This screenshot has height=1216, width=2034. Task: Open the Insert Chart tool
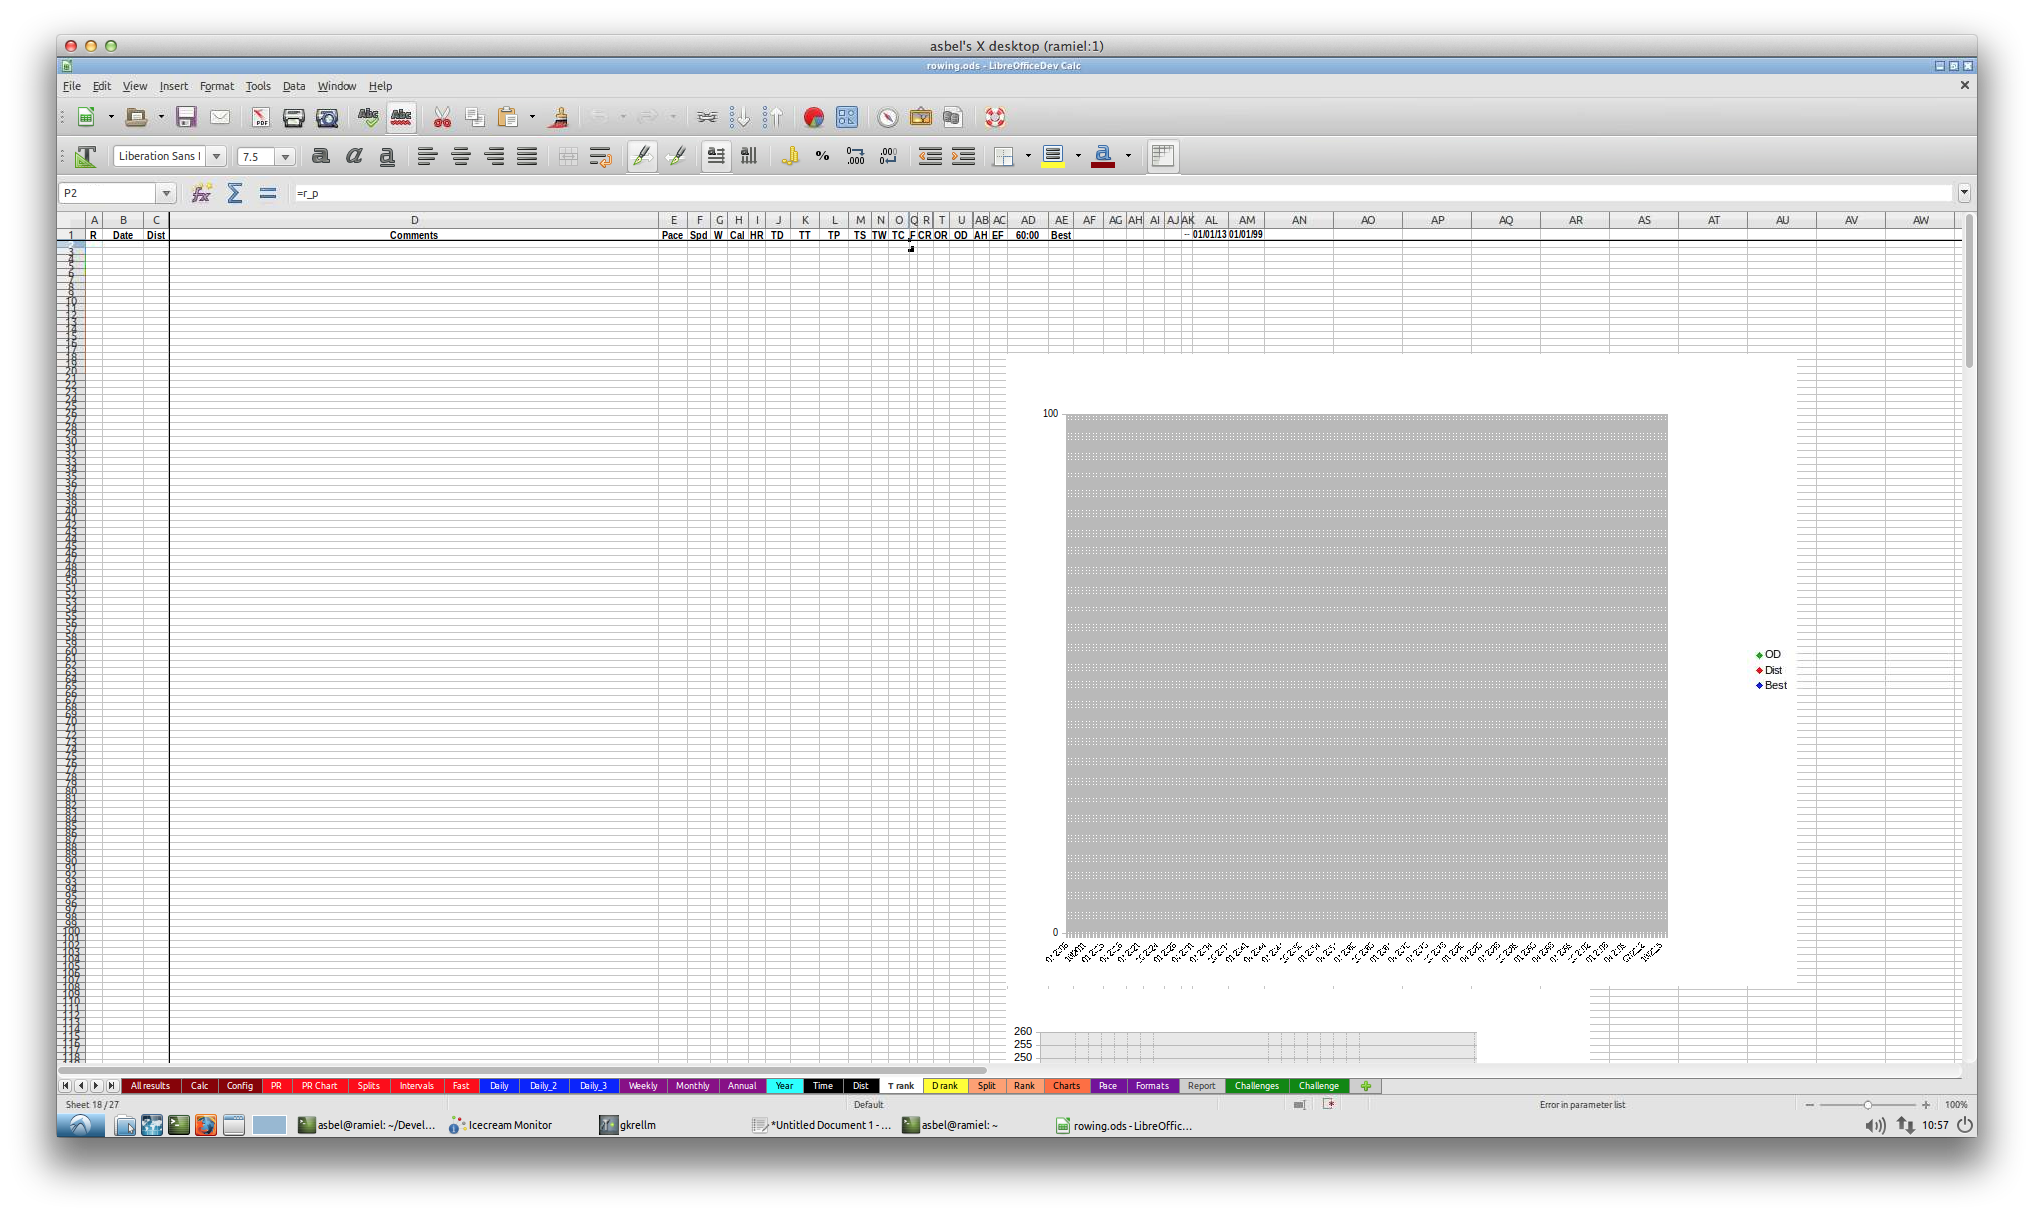[x=813, y=118]
